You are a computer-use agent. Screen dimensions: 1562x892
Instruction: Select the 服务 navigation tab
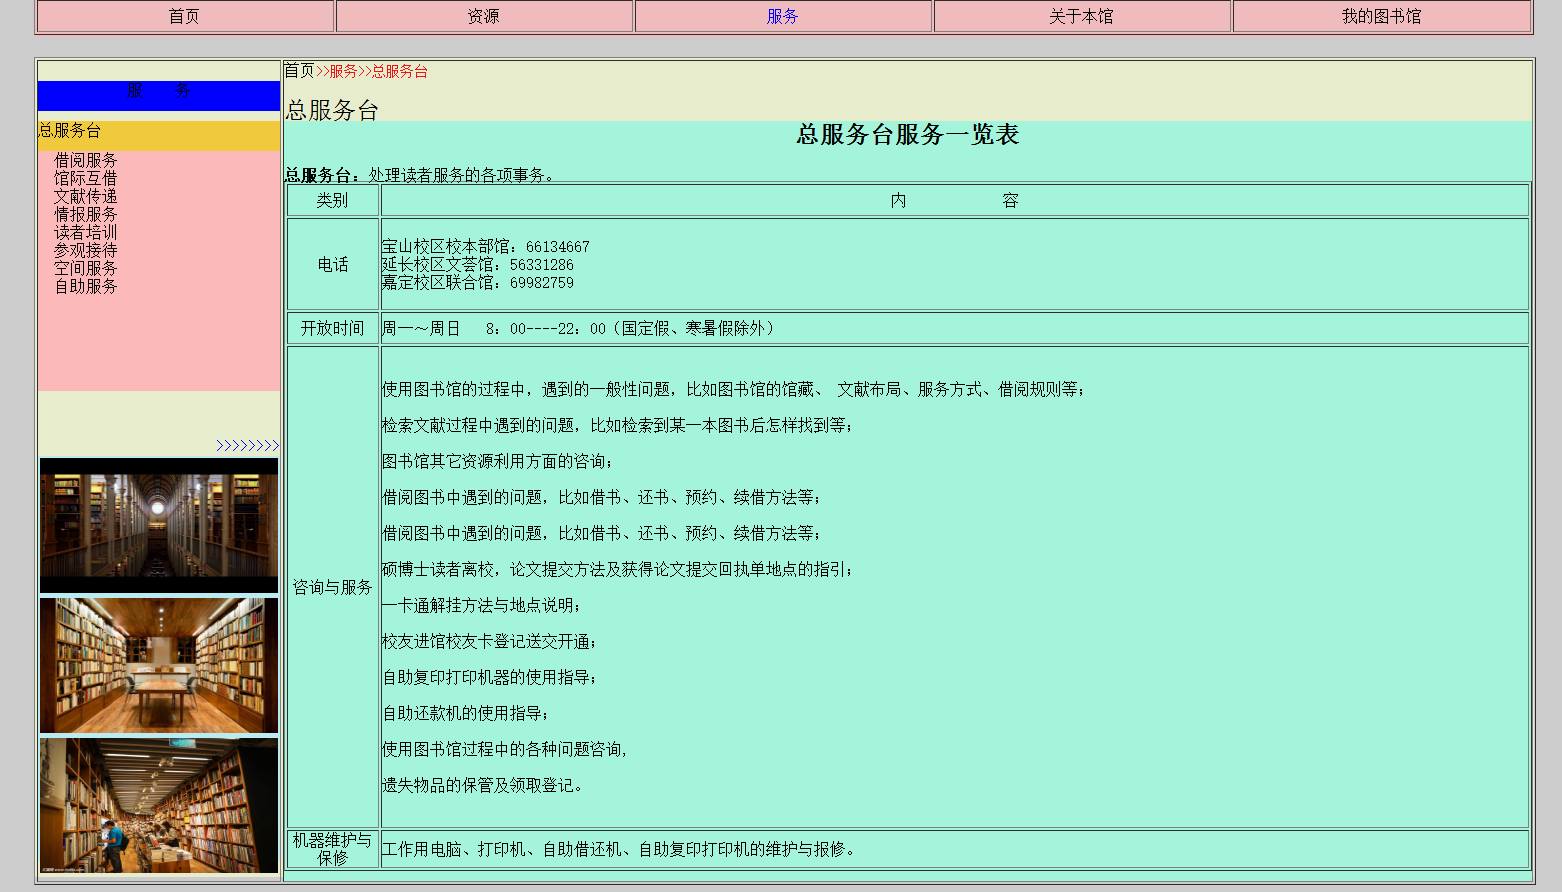pos(782,16)
